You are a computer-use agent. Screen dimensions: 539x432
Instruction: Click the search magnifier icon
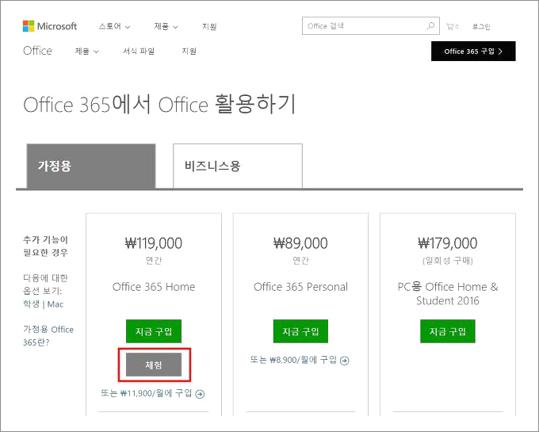click(430, 26)
